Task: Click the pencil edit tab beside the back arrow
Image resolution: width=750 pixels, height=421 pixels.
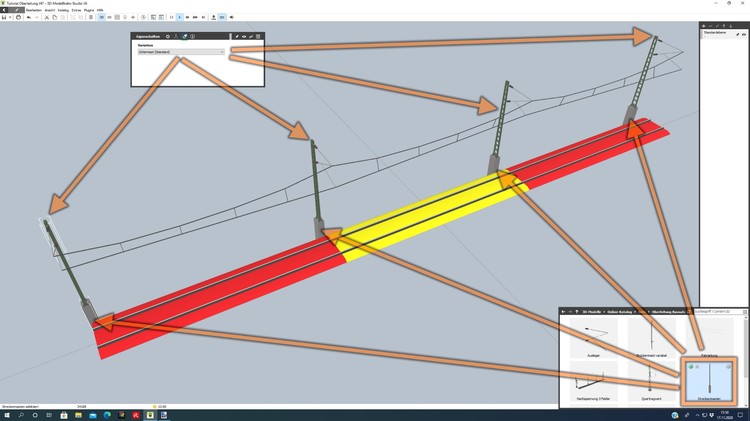Action: [x=16, y=10]
